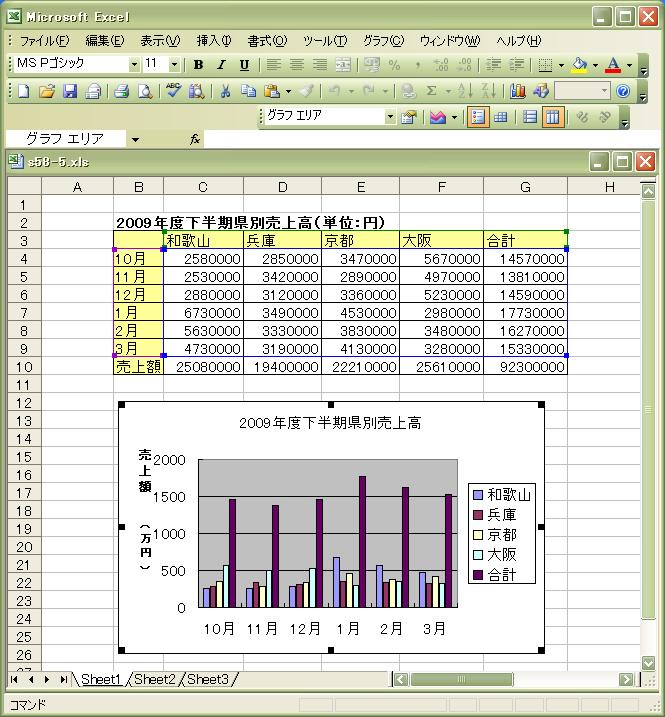Click the Center alignment icon

point(296,64)
